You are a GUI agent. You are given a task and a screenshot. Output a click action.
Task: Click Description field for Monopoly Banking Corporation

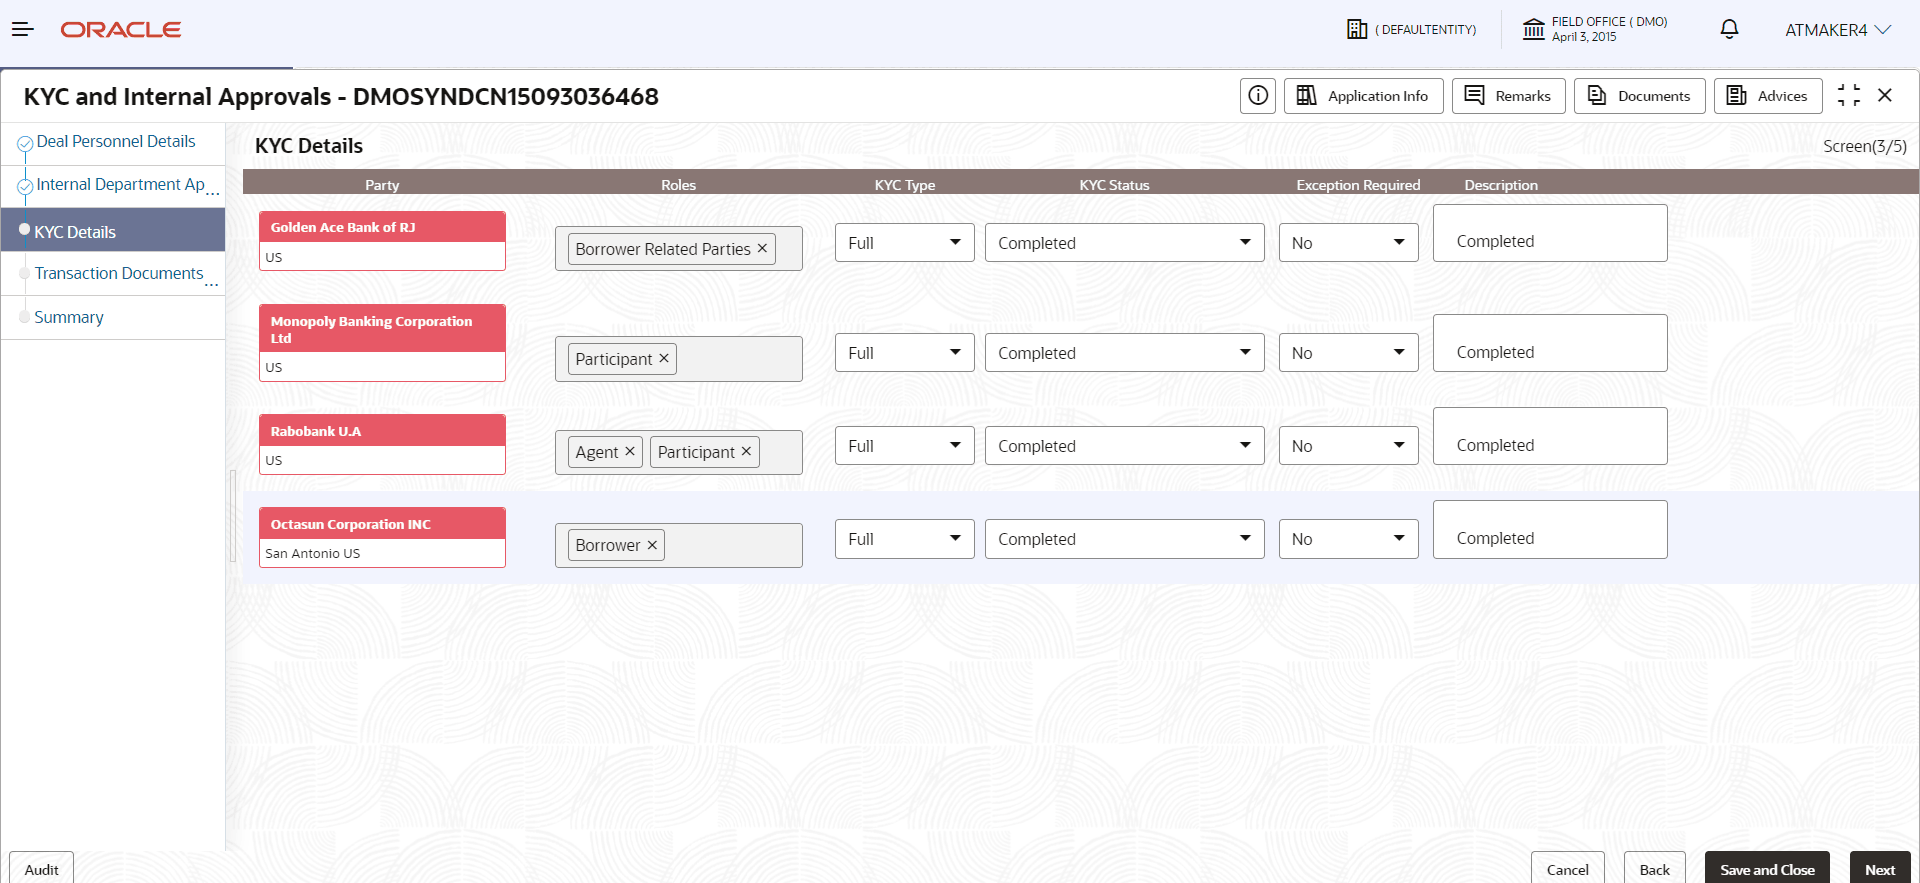(1550, 343)
